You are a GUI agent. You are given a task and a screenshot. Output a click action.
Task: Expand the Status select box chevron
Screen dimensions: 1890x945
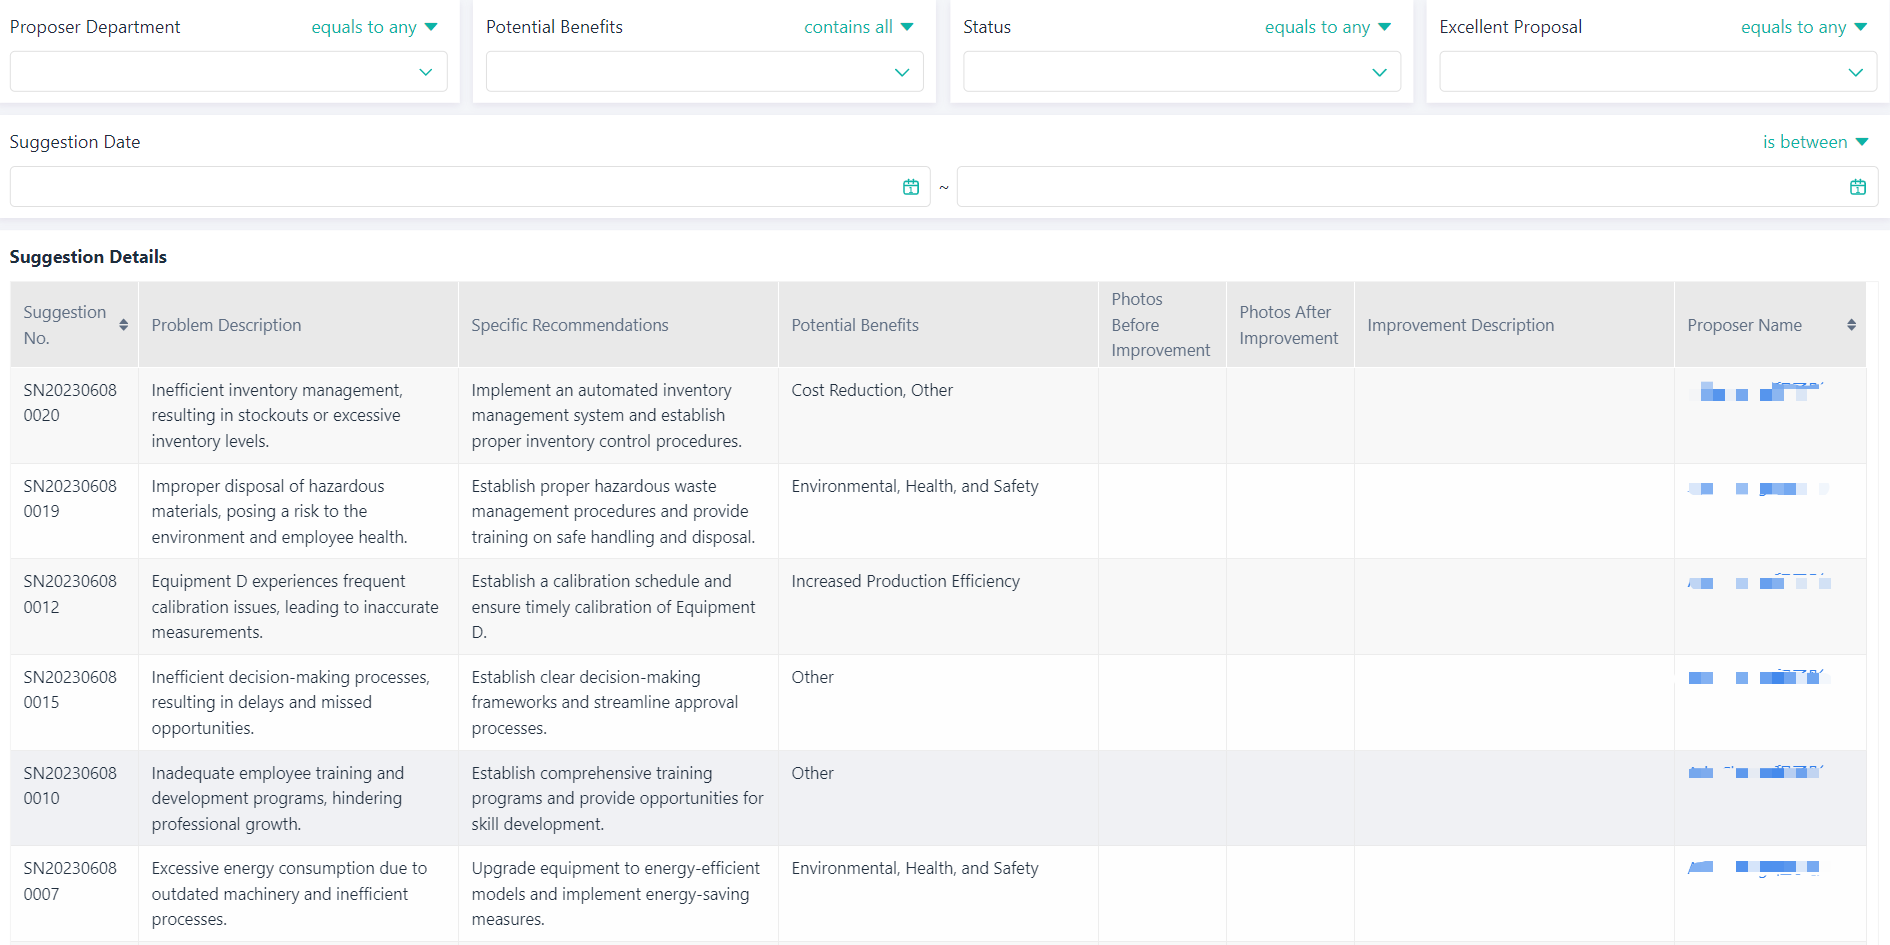pyautogui.click(x=1379, y=72)
